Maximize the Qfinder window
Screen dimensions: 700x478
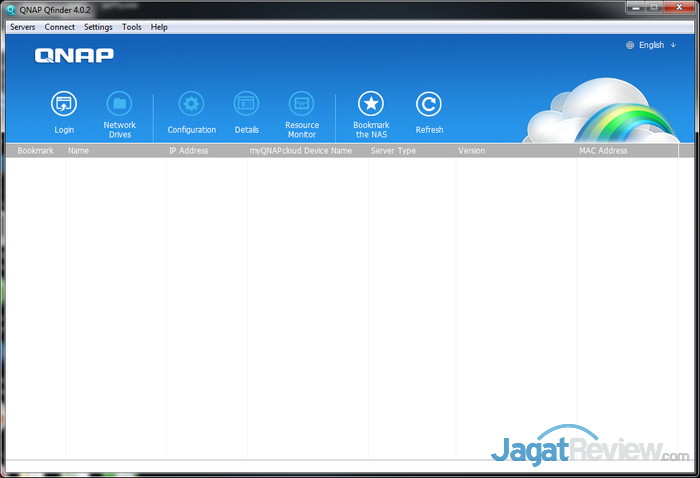(654, 7)
